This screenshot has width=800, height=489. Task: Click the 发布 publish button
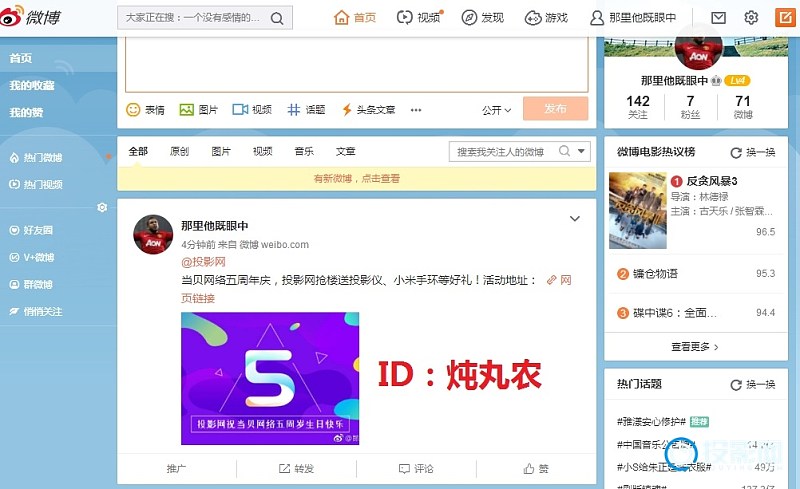[x=555, y=109]
